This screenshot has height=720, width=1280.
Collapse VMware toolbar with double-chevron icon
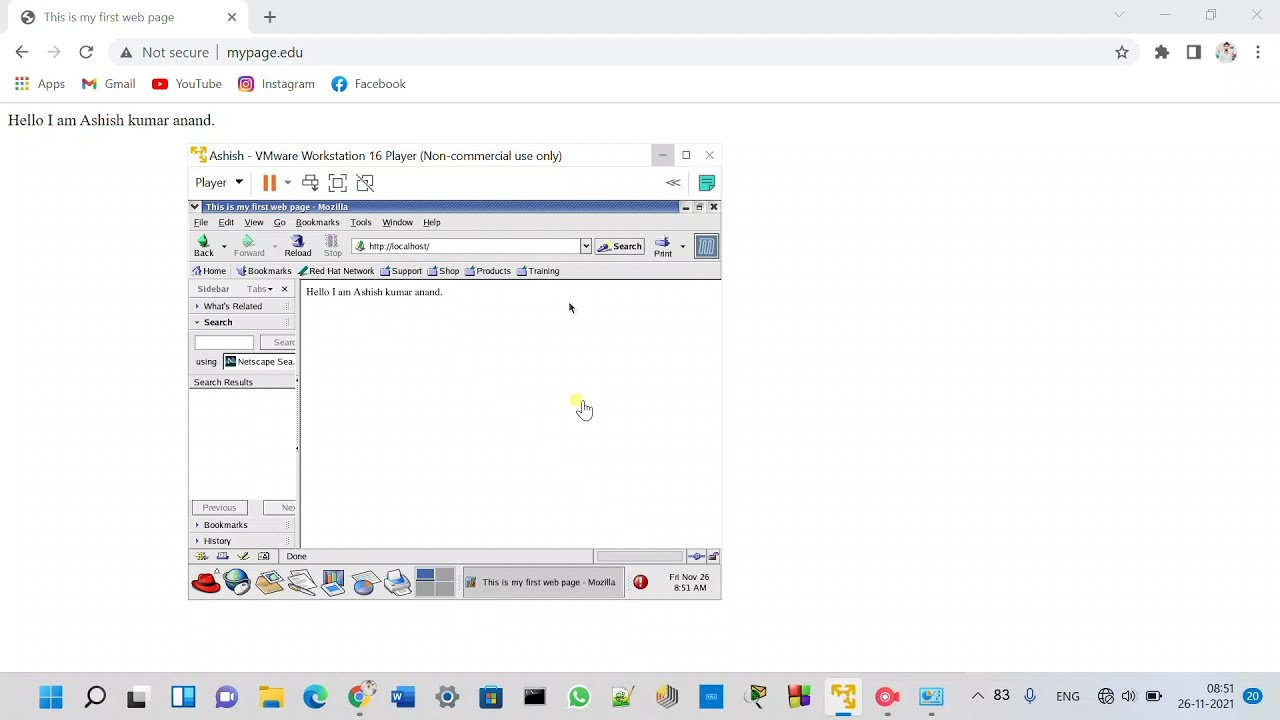click(x=673, y=183)
